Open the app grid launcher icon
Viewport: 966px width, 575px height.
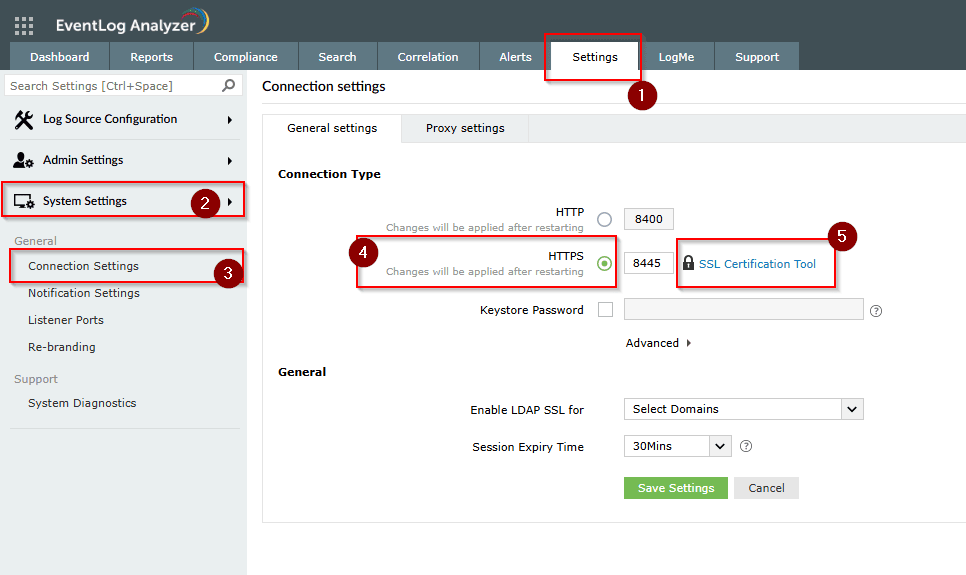(24, 26)
